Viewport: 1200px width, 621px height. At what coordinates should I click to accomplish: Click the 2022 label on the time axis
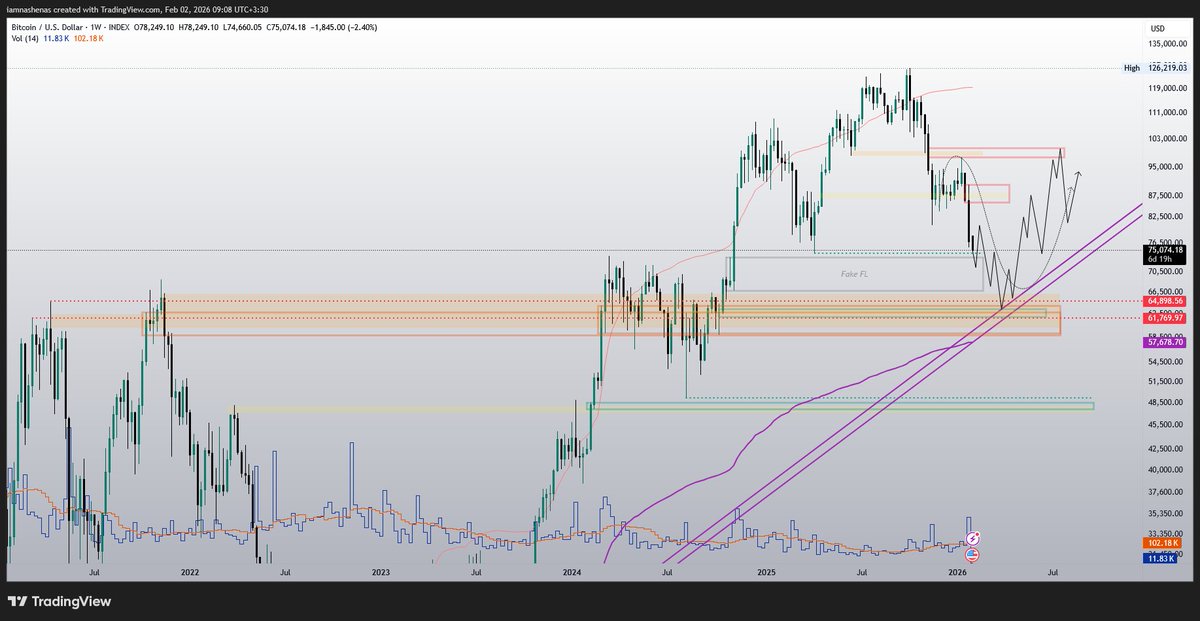click(x=190, y=573)
